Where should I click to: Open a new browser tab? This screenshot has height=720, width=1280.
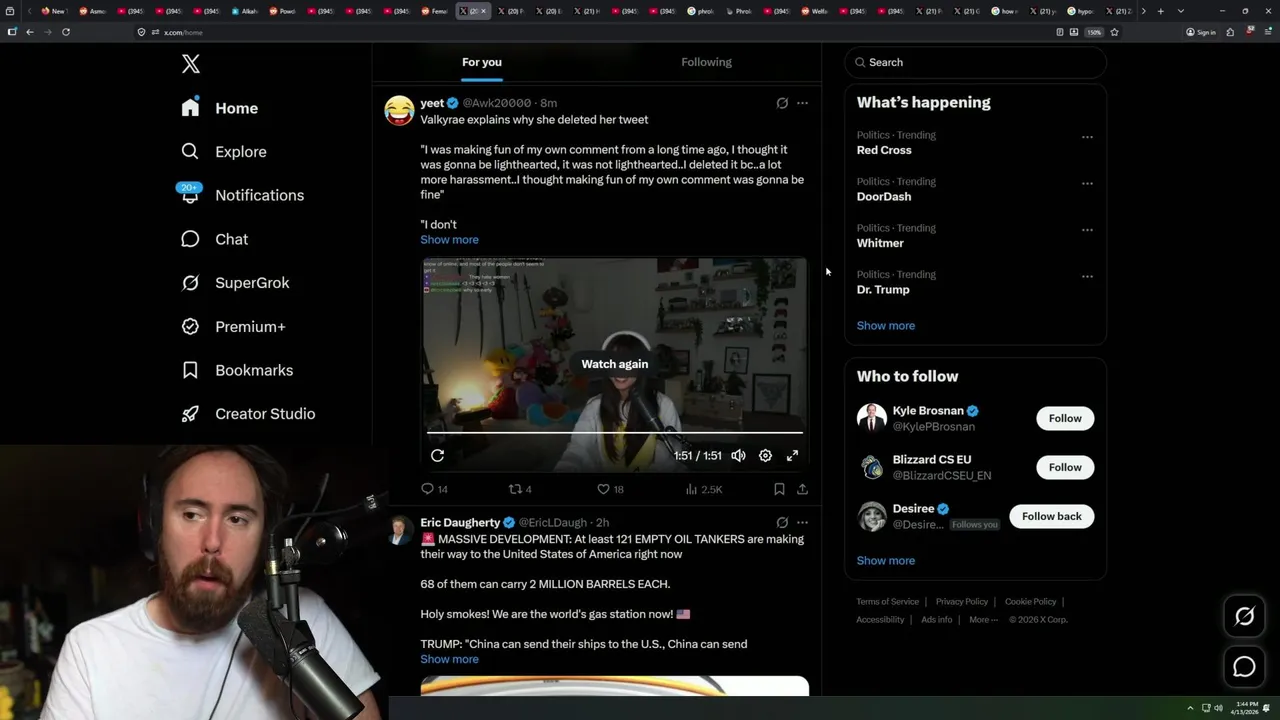point(1160,11)
